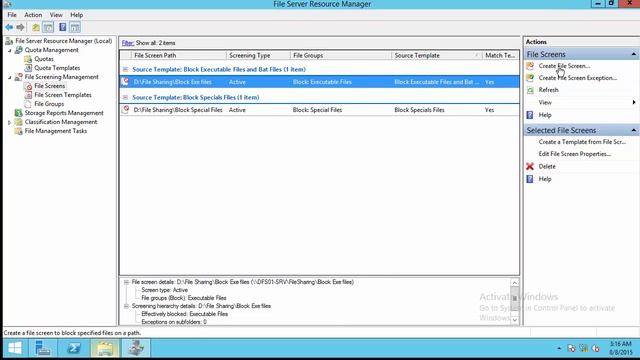Show hidden system tray icons arrow

point(559,349)
